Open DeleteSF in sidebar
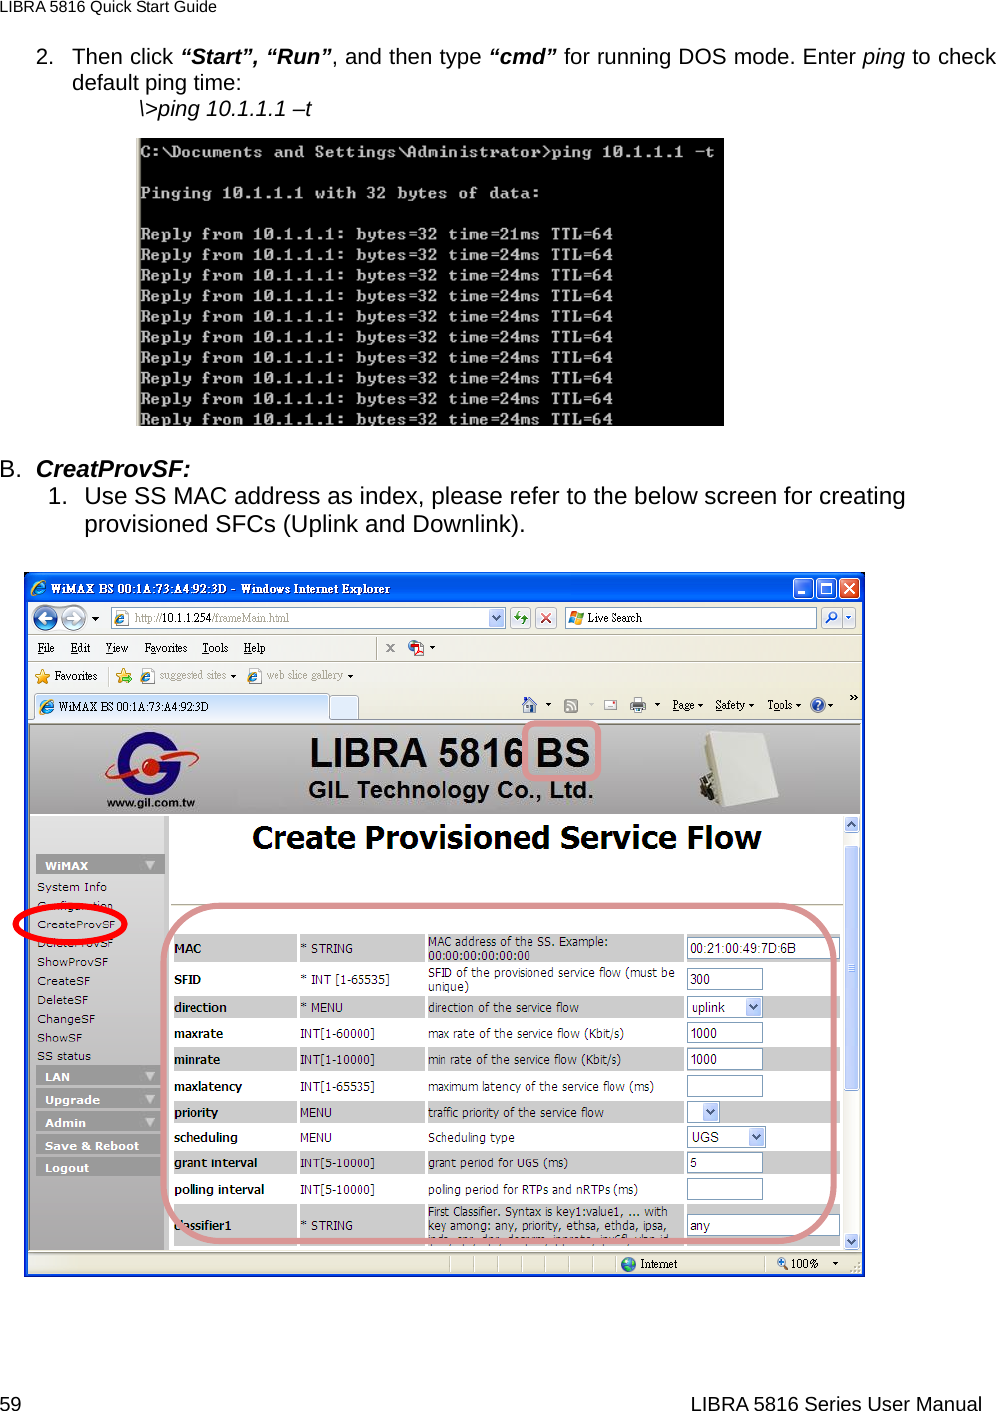The width and height of the screenshot is (996, 1411). [63, 1000]
